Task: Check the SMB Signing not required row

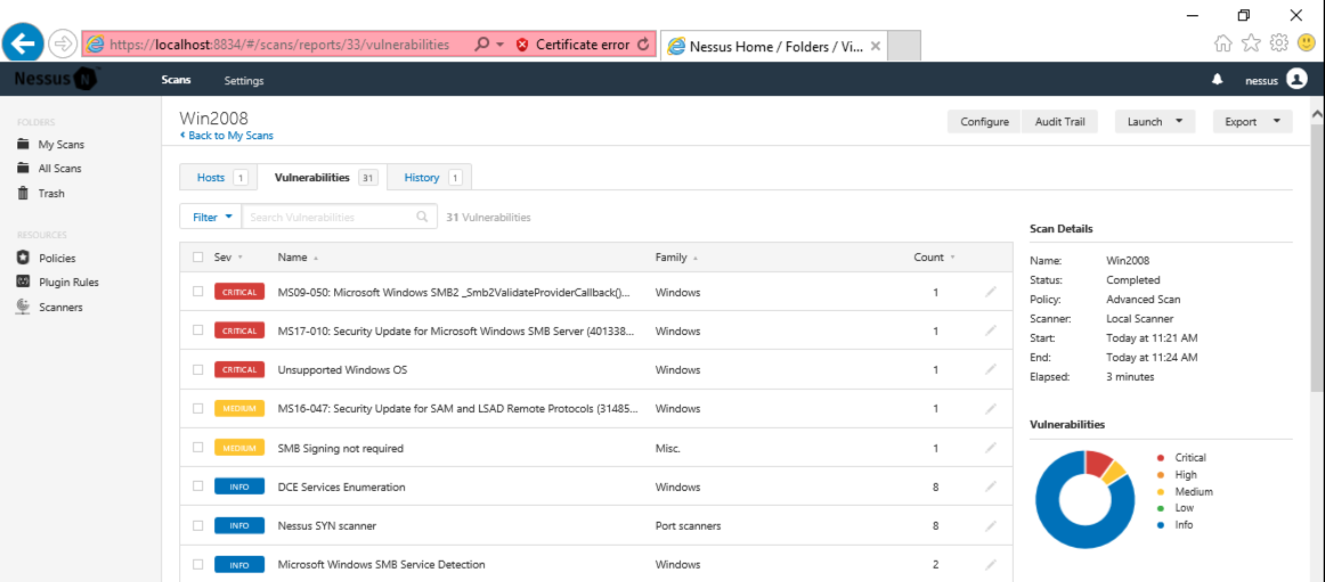Action: 198,448
